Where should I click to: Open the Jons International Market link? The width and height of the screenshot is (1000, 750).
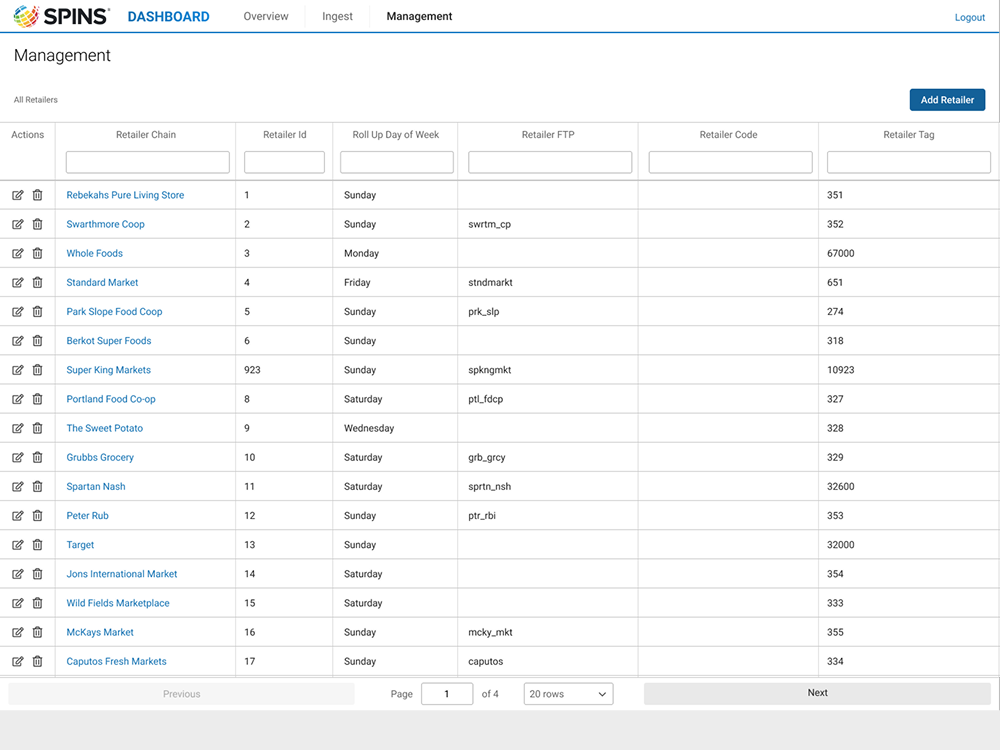click(122, 574)
